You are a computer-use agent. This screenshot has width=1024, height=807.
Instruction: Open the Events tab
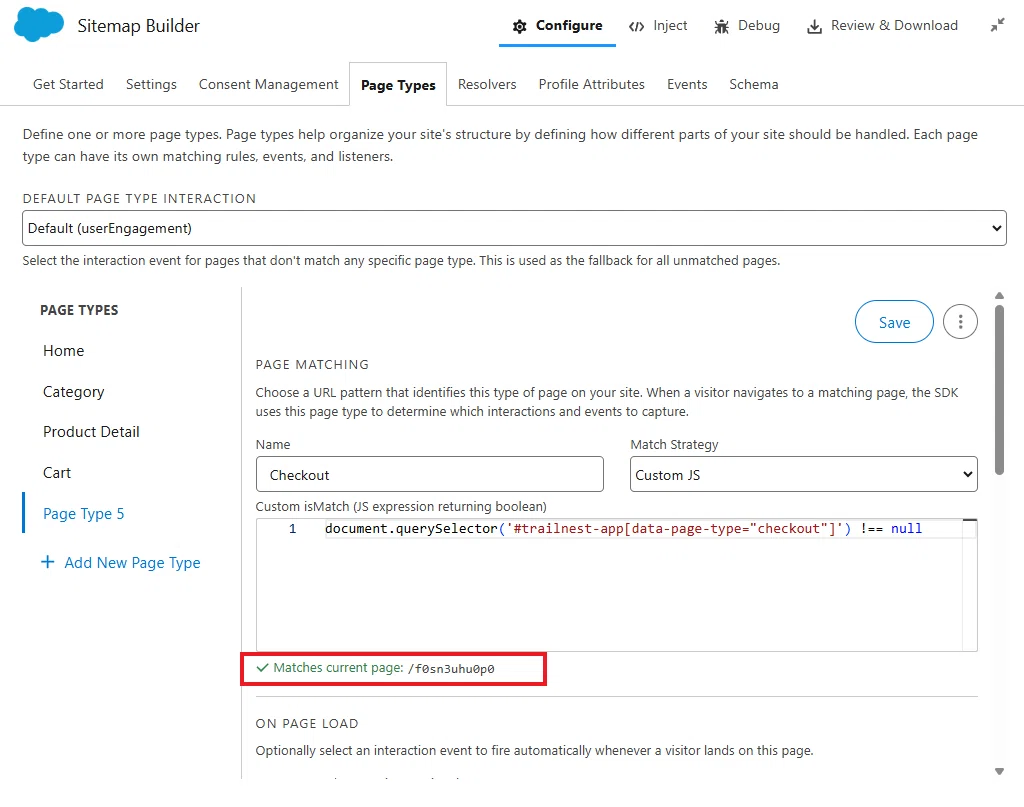point(686,84)
